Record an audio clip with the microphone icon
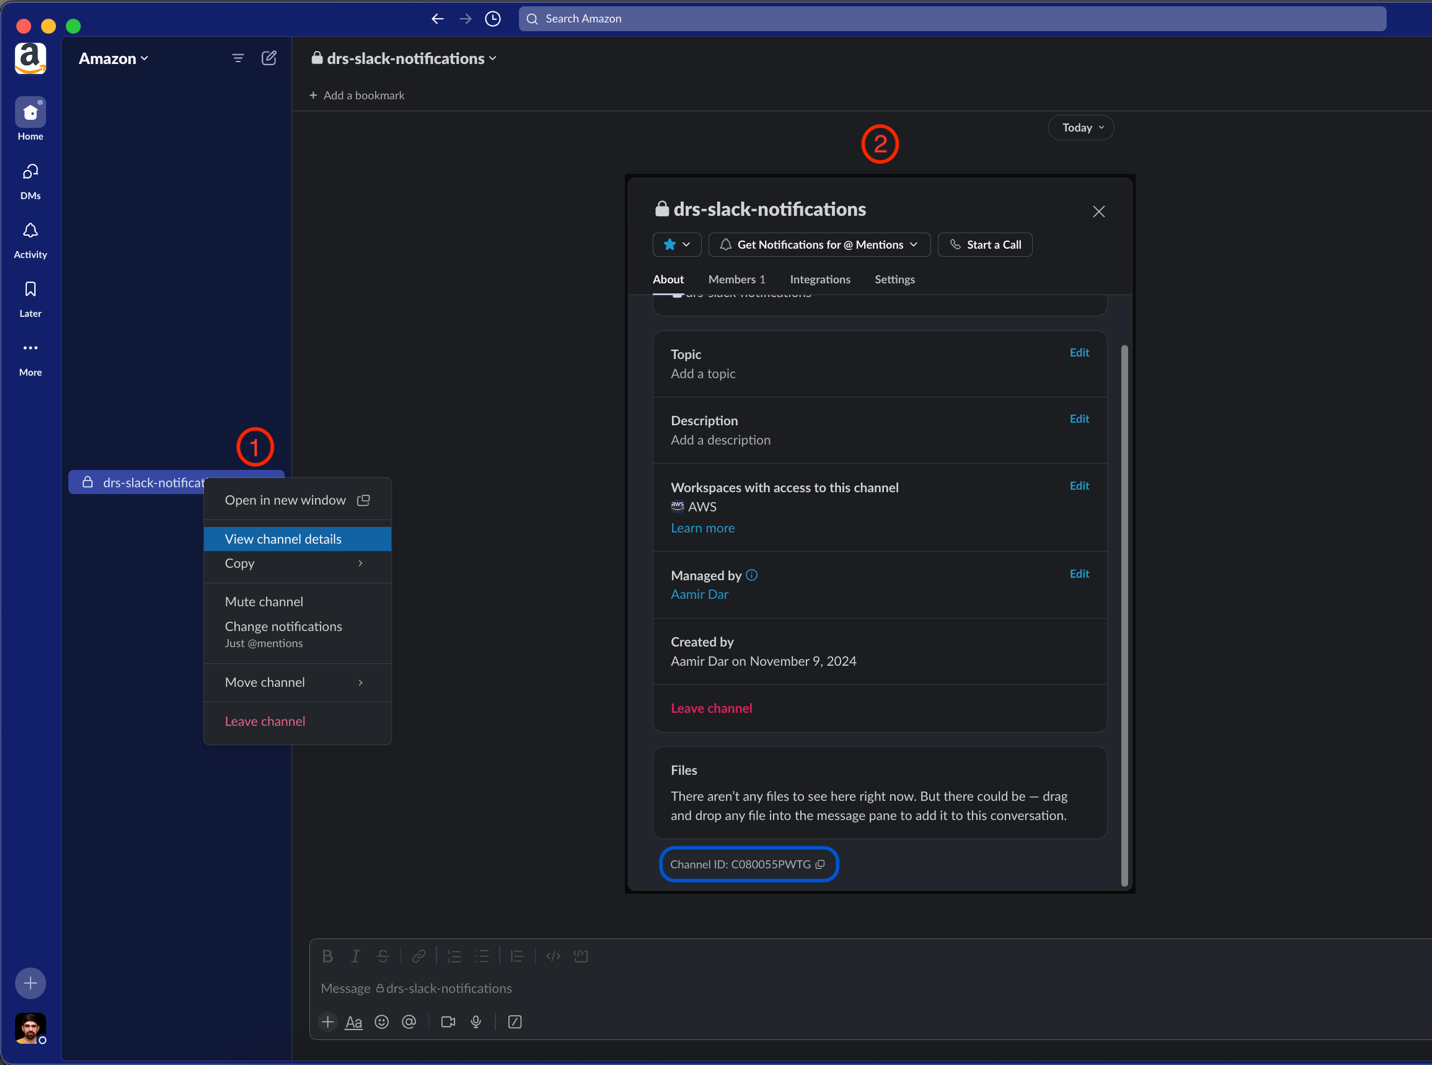Screen dimensions: 1432x1065 [x=476, y=1021]
